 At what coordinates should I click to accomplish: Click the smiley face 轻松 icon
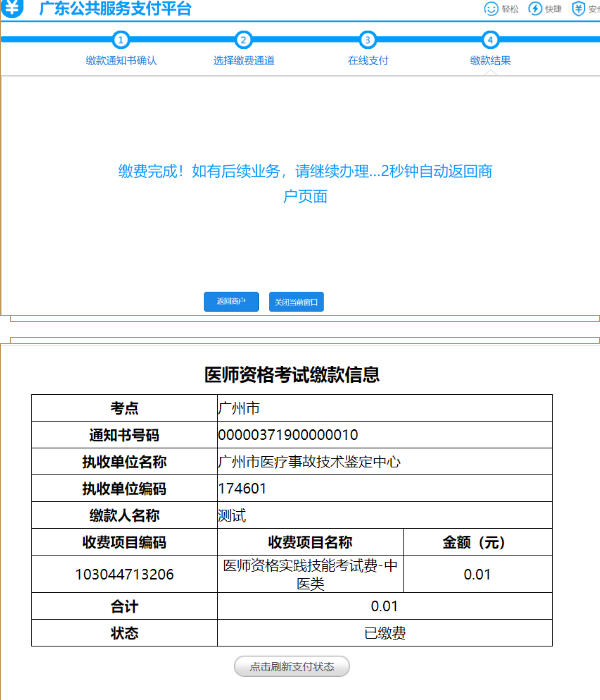(491, 9)
